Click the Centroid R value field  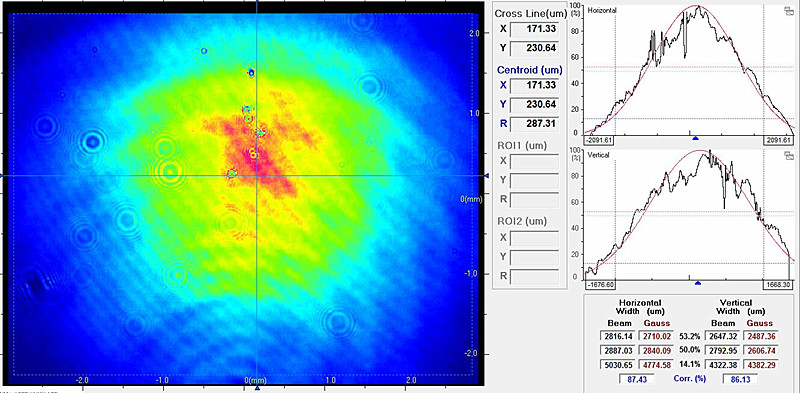coord(535,123)
